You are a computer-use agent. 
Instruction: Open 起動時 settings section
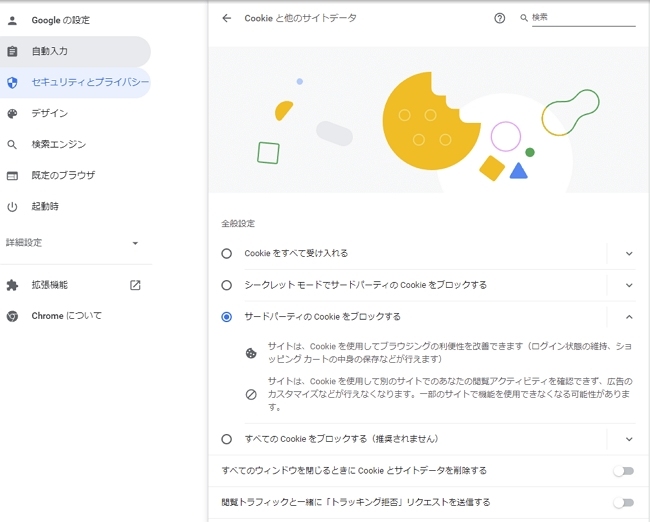coord(75,206)
